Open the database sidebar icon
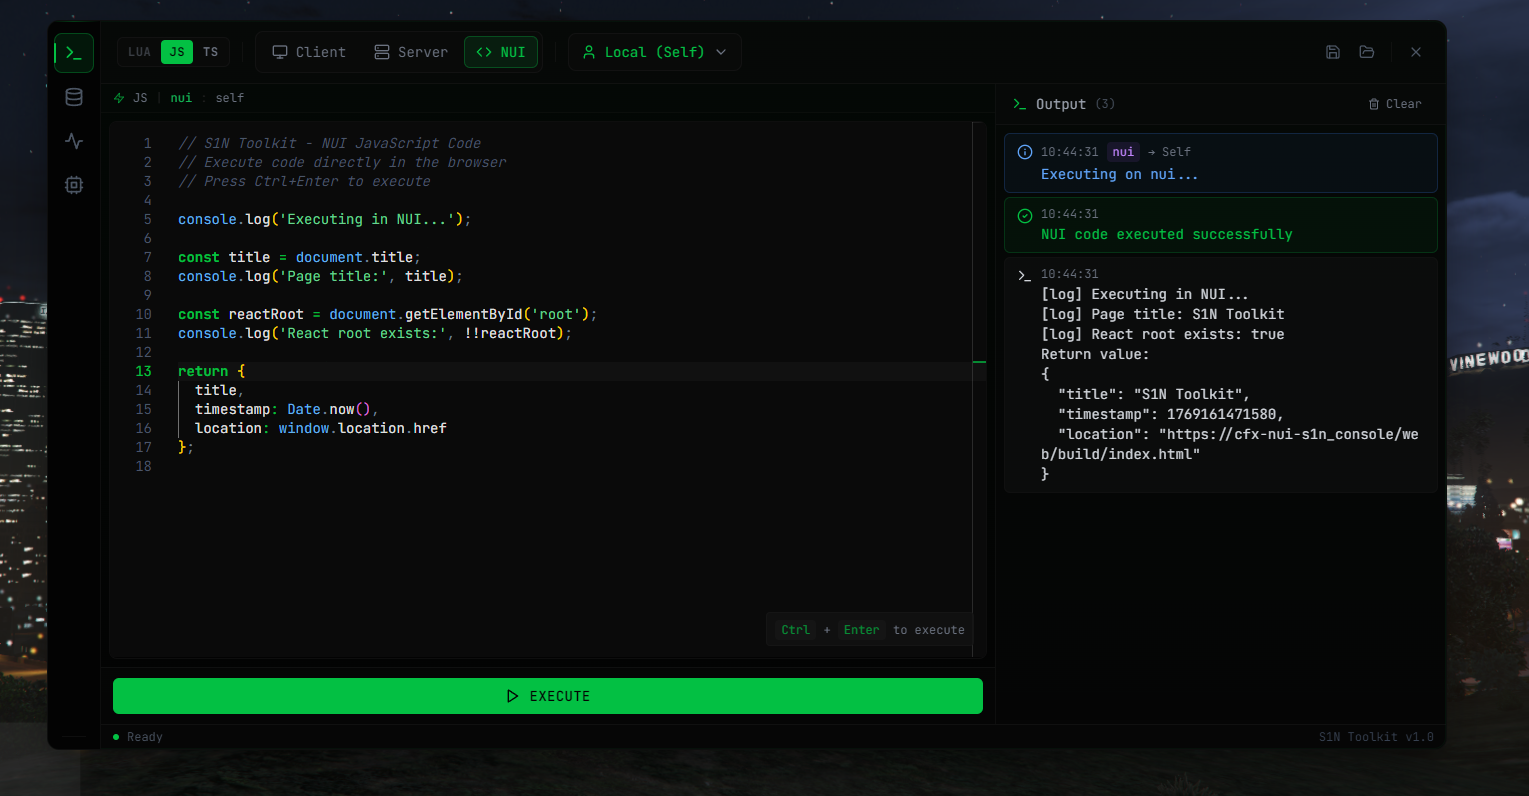Screen dimensions: 1529x796 coord(74,97)
